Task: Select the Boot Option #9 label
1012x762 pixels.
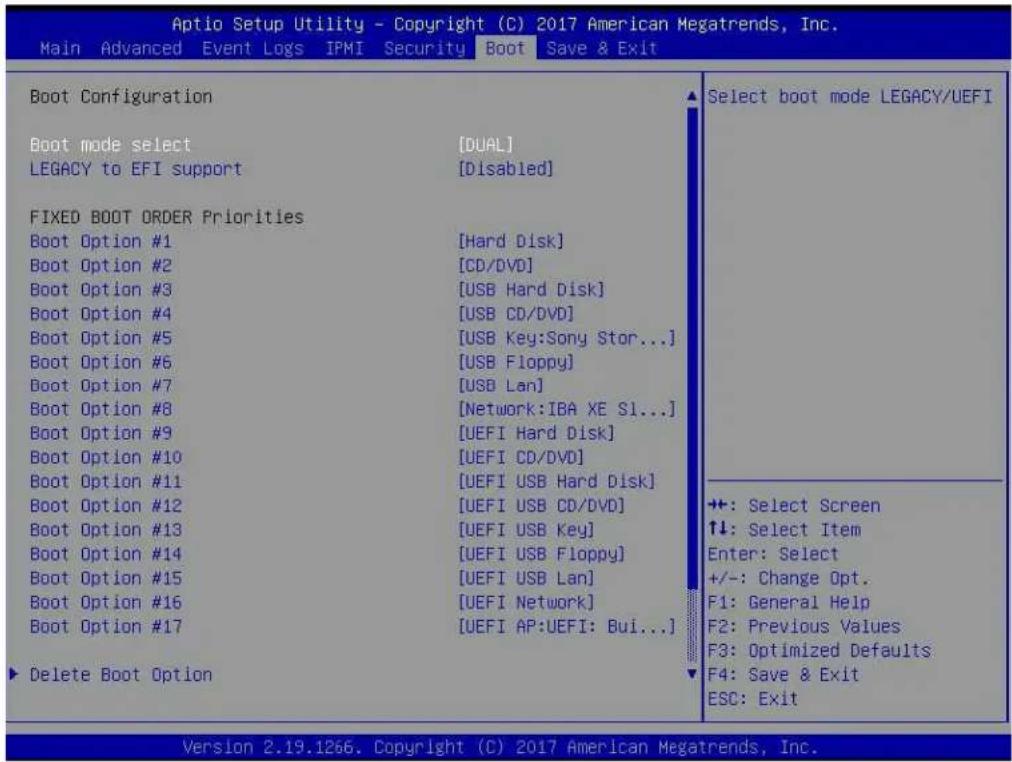Action: coord(101,434)
